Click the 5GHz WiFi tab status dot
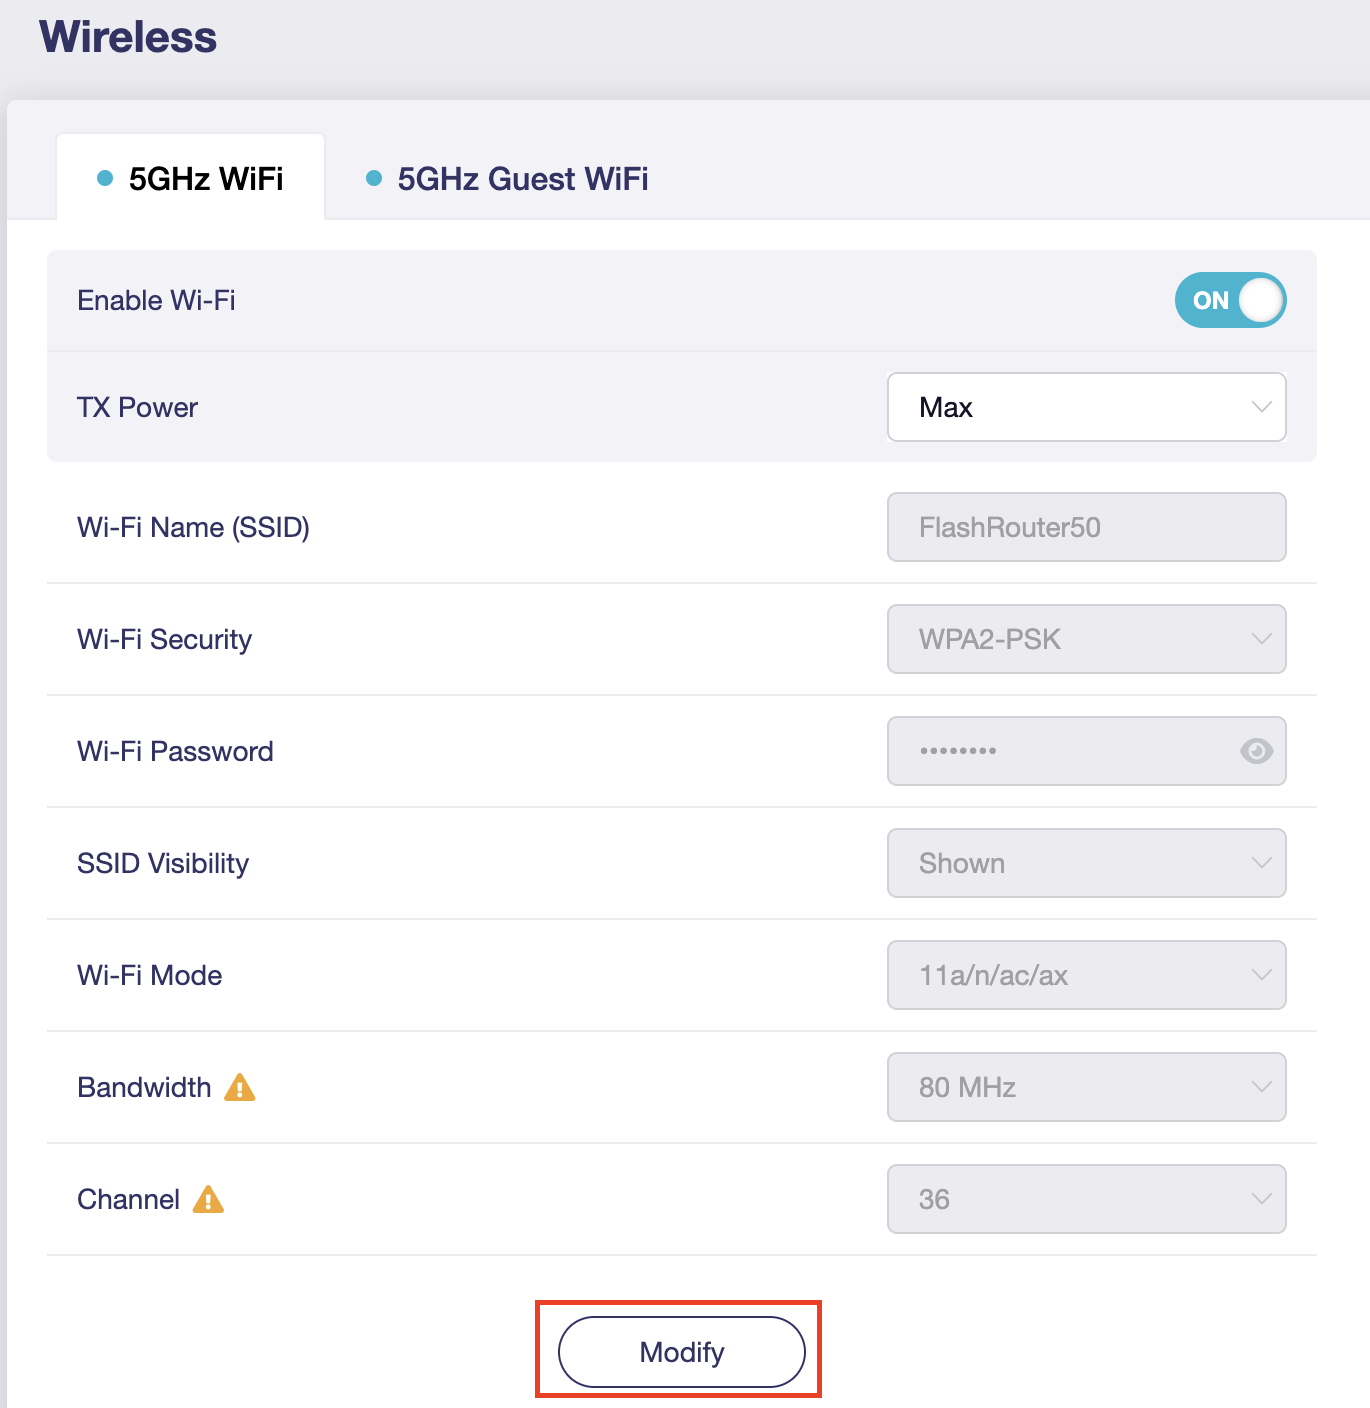The image size is (1370, 1408). [x=105, y=178]
